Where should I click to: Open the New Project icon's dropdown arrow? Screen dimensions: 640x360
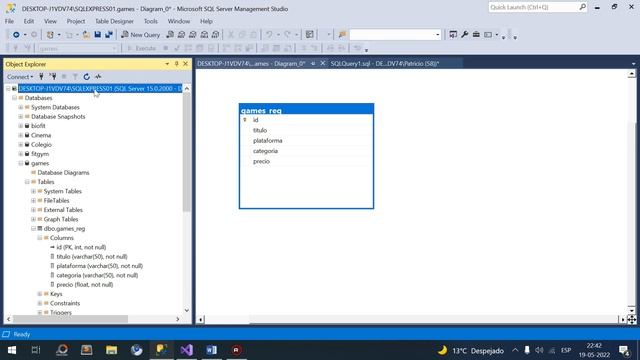(59, 35)
